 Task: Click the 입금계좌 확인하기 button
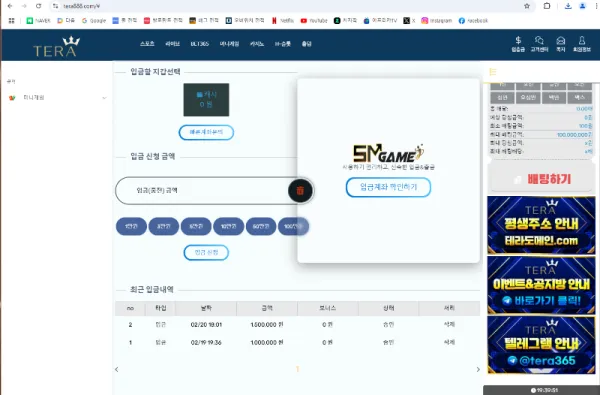[388, 187]
